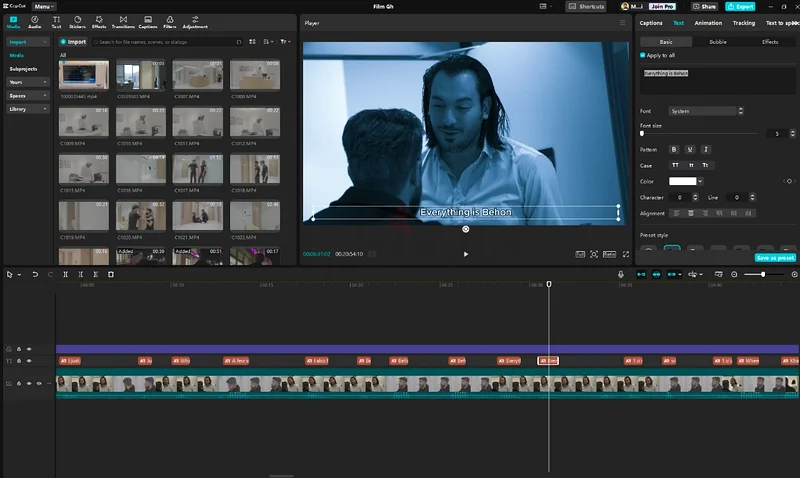Toggle Underline text pattern
Viewport: 800px width, 478px height.
tap(690, 149)
